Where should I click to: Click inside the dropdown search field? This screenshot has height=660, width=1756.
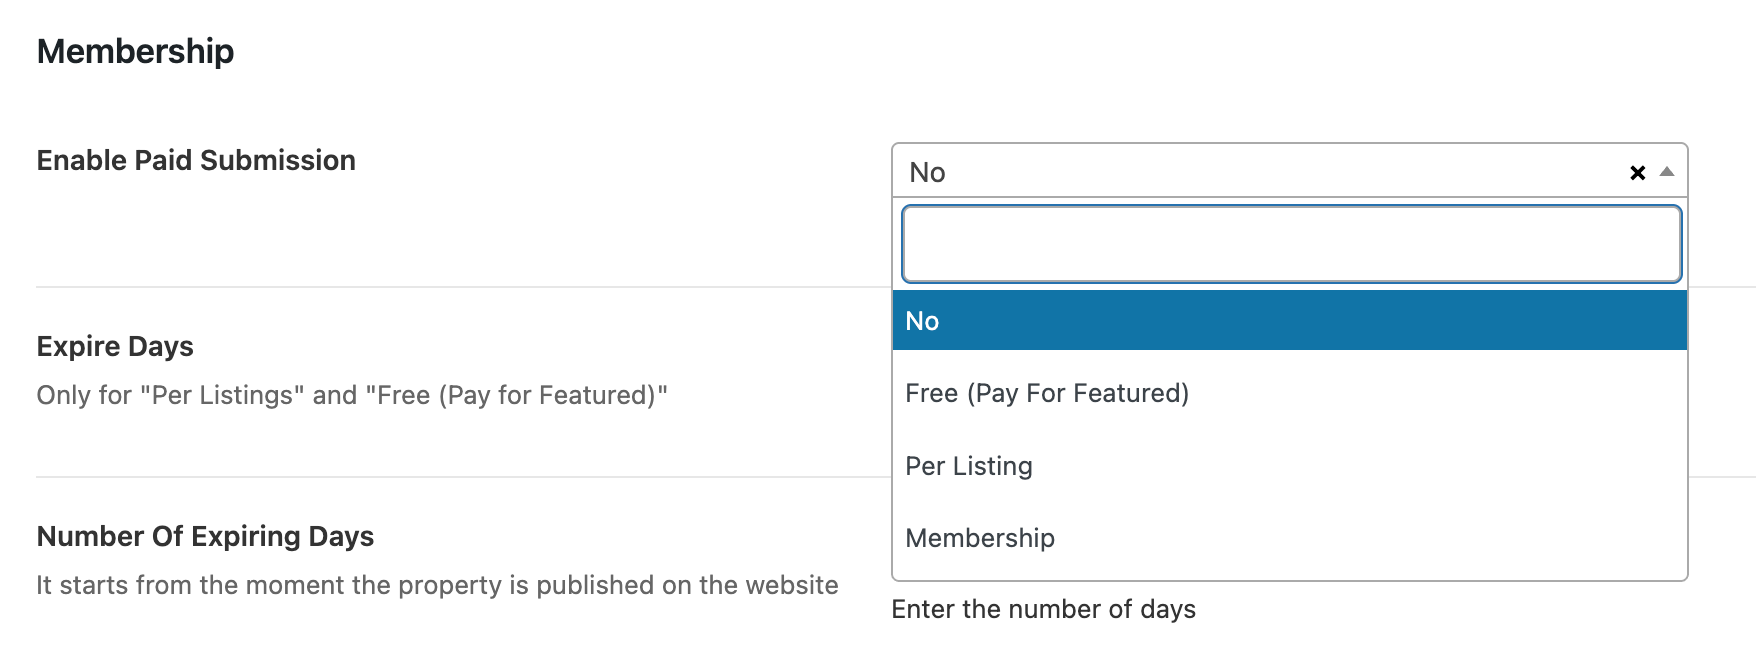(x=1290, y=243)
